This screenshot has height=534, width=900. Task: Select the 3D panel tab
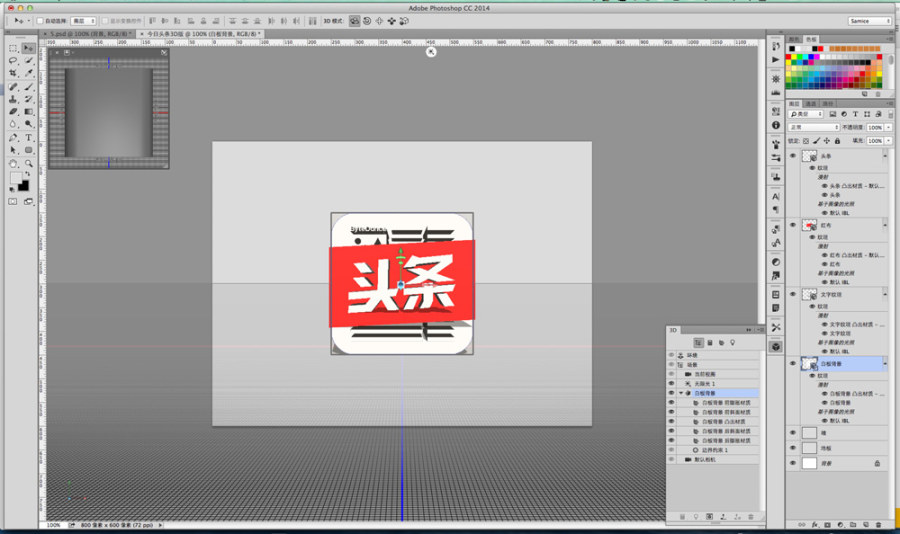(673, 330)
